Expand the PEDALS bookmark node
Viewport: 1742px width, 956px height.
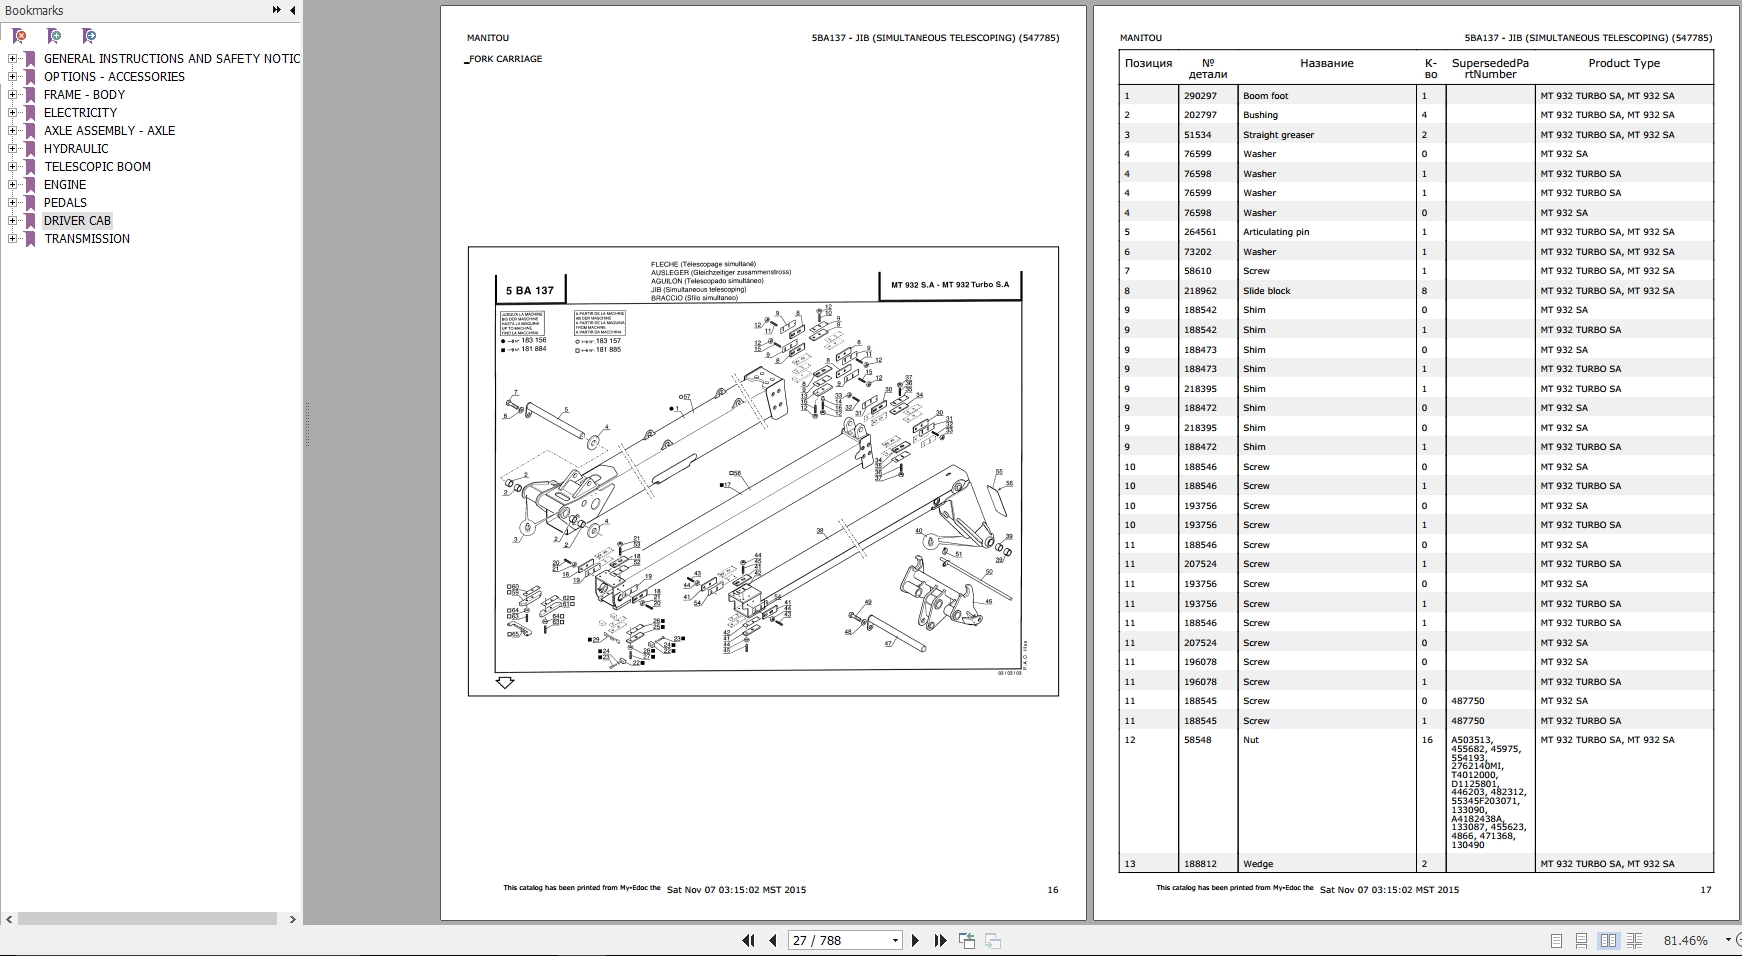click(12, 203)
